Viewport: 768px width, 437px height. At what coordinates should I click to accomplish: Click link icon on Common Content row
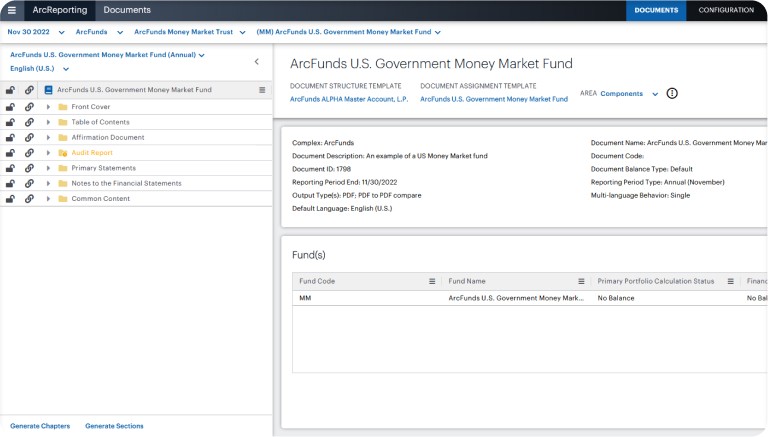click(x=29, y=199)
